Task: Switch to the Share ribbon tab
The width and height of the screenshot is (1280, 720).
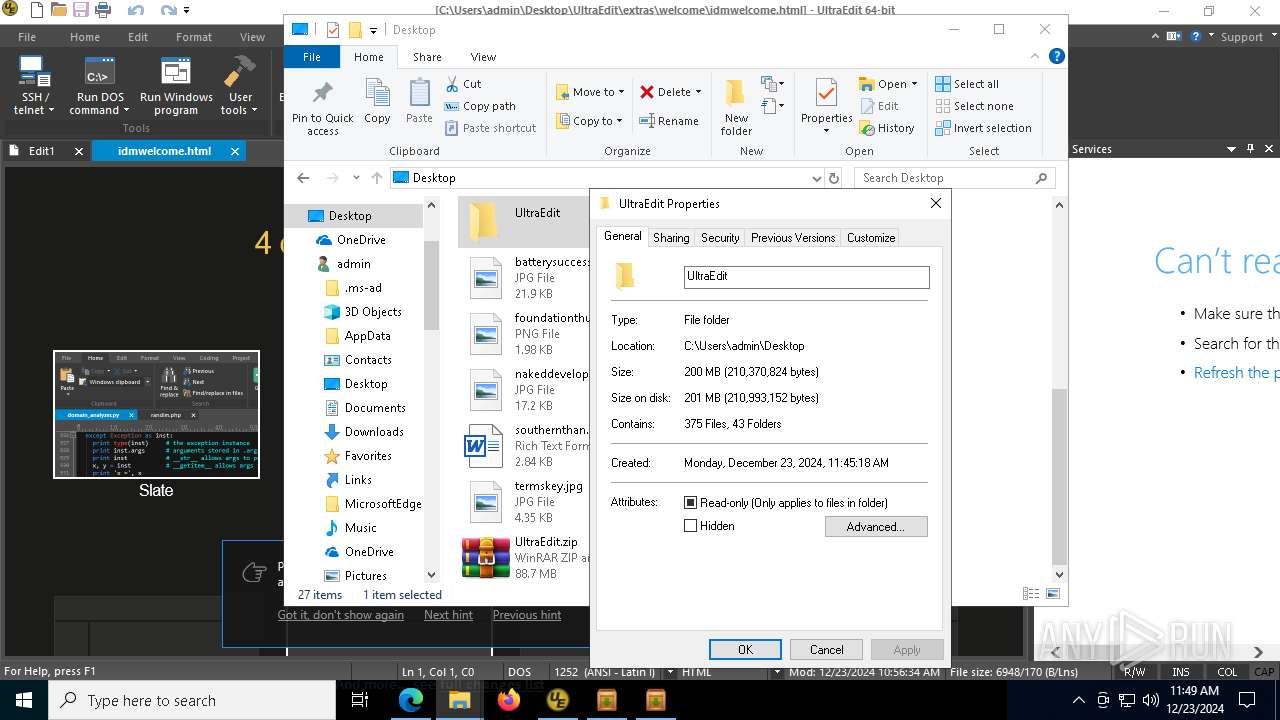Action: 427,57
